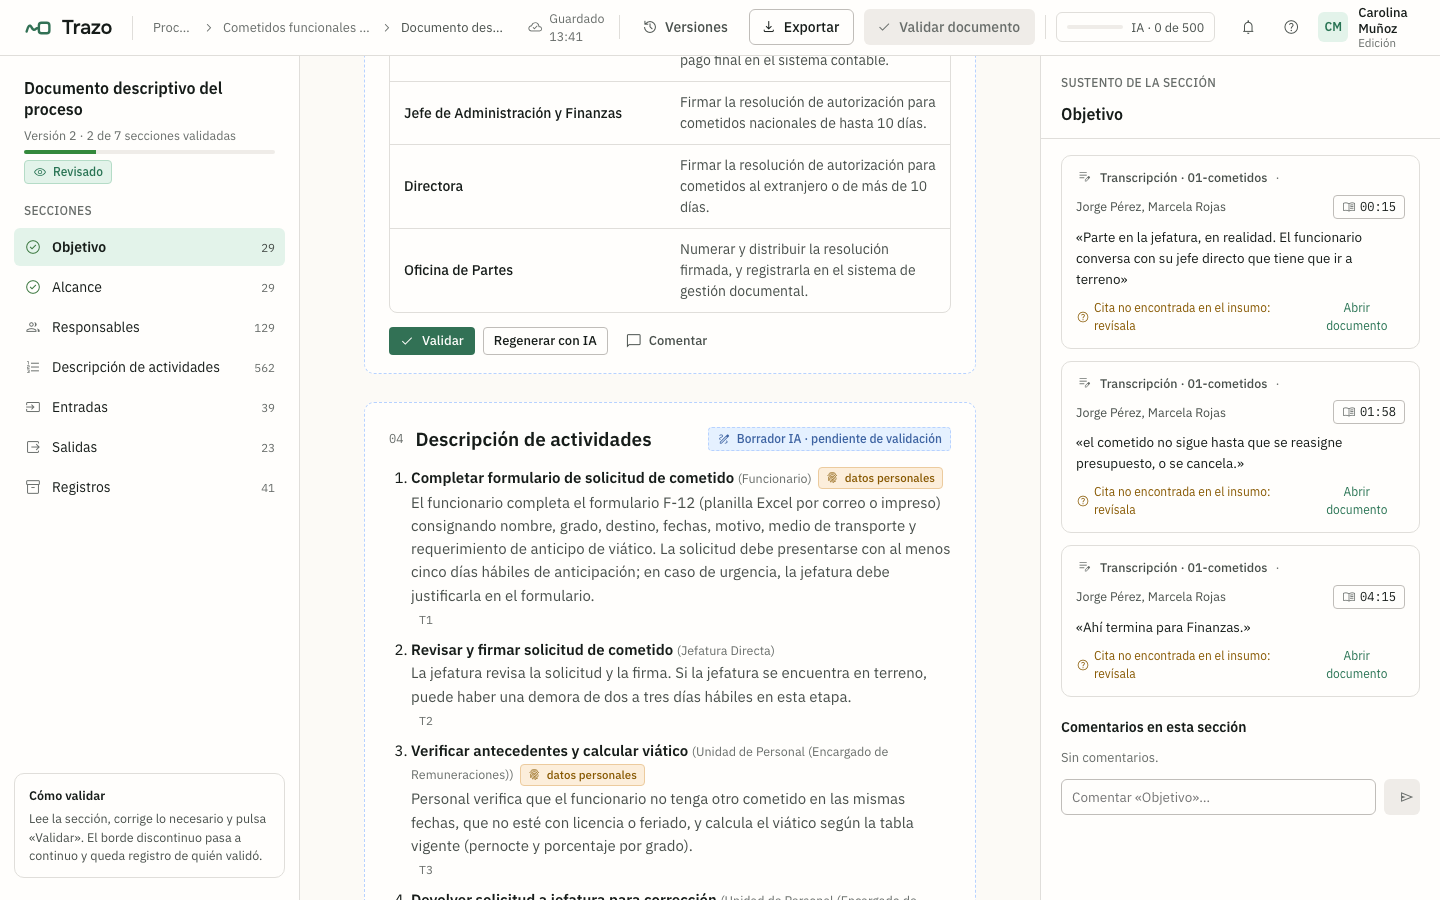The height and width of the screenshot is (900, 1440).
Task: Click the 00:15 timestamp chip
Action: (x=1369, y=207)
